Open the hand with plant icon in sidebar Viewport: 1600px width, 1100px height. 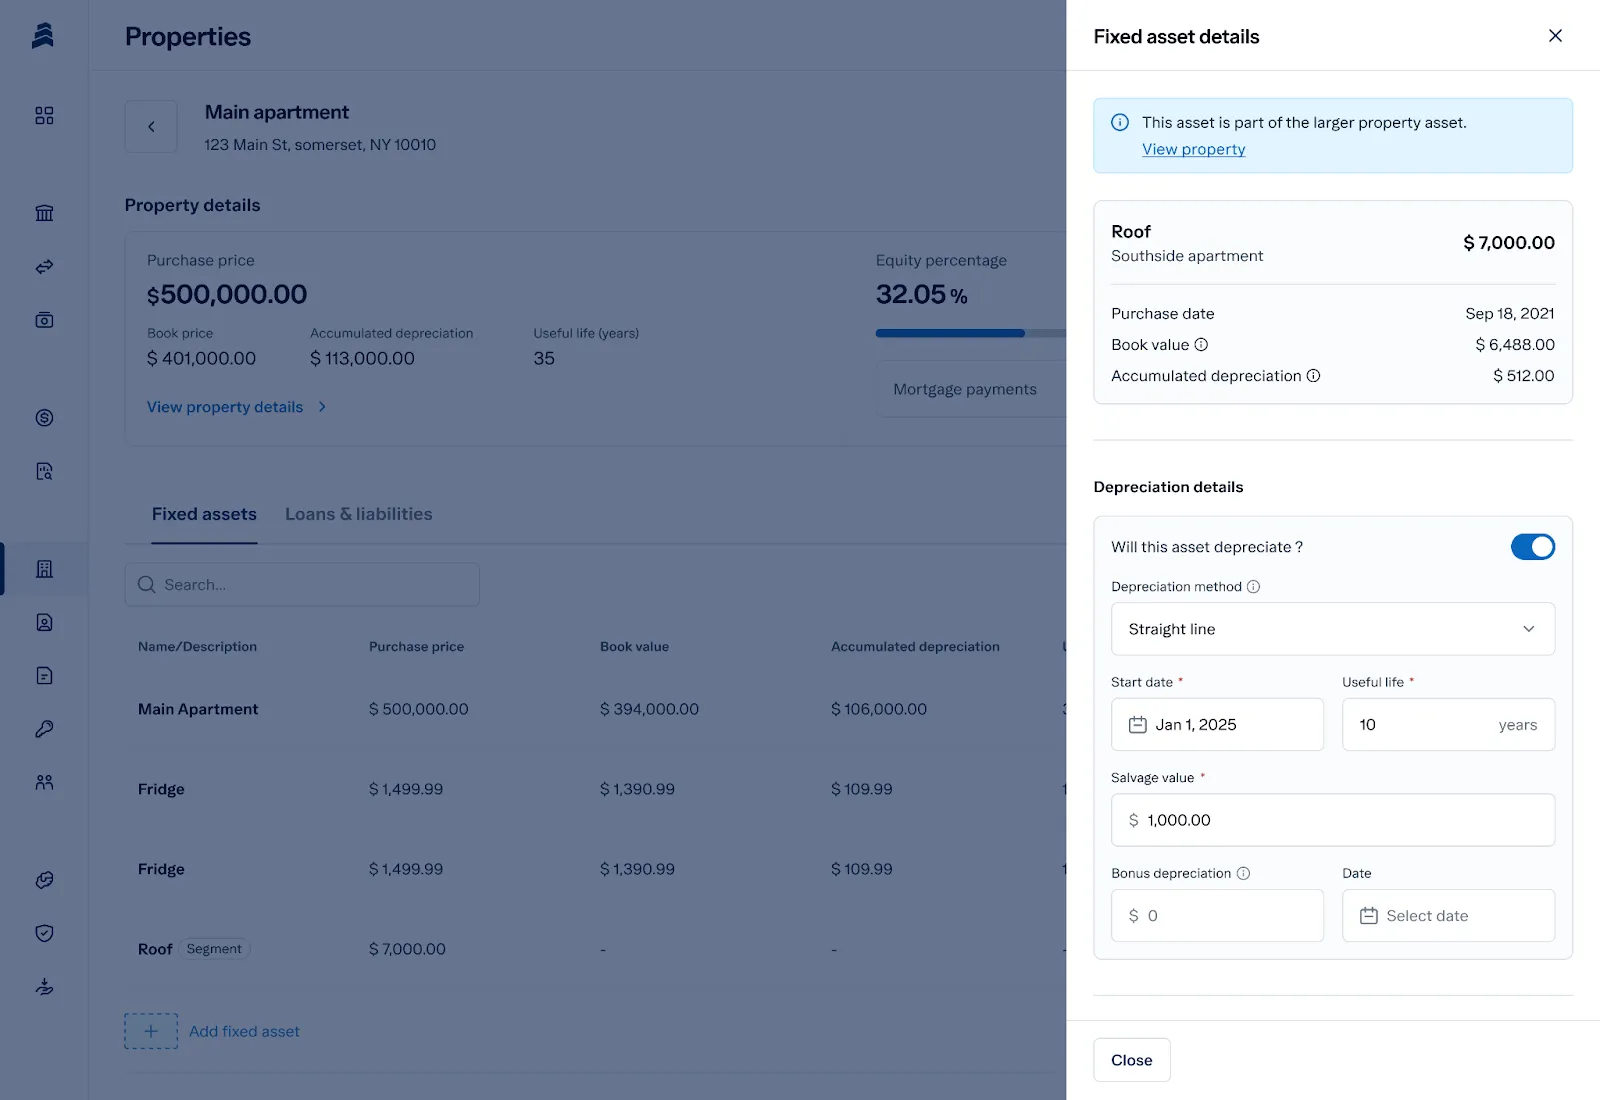coord(44,987)
